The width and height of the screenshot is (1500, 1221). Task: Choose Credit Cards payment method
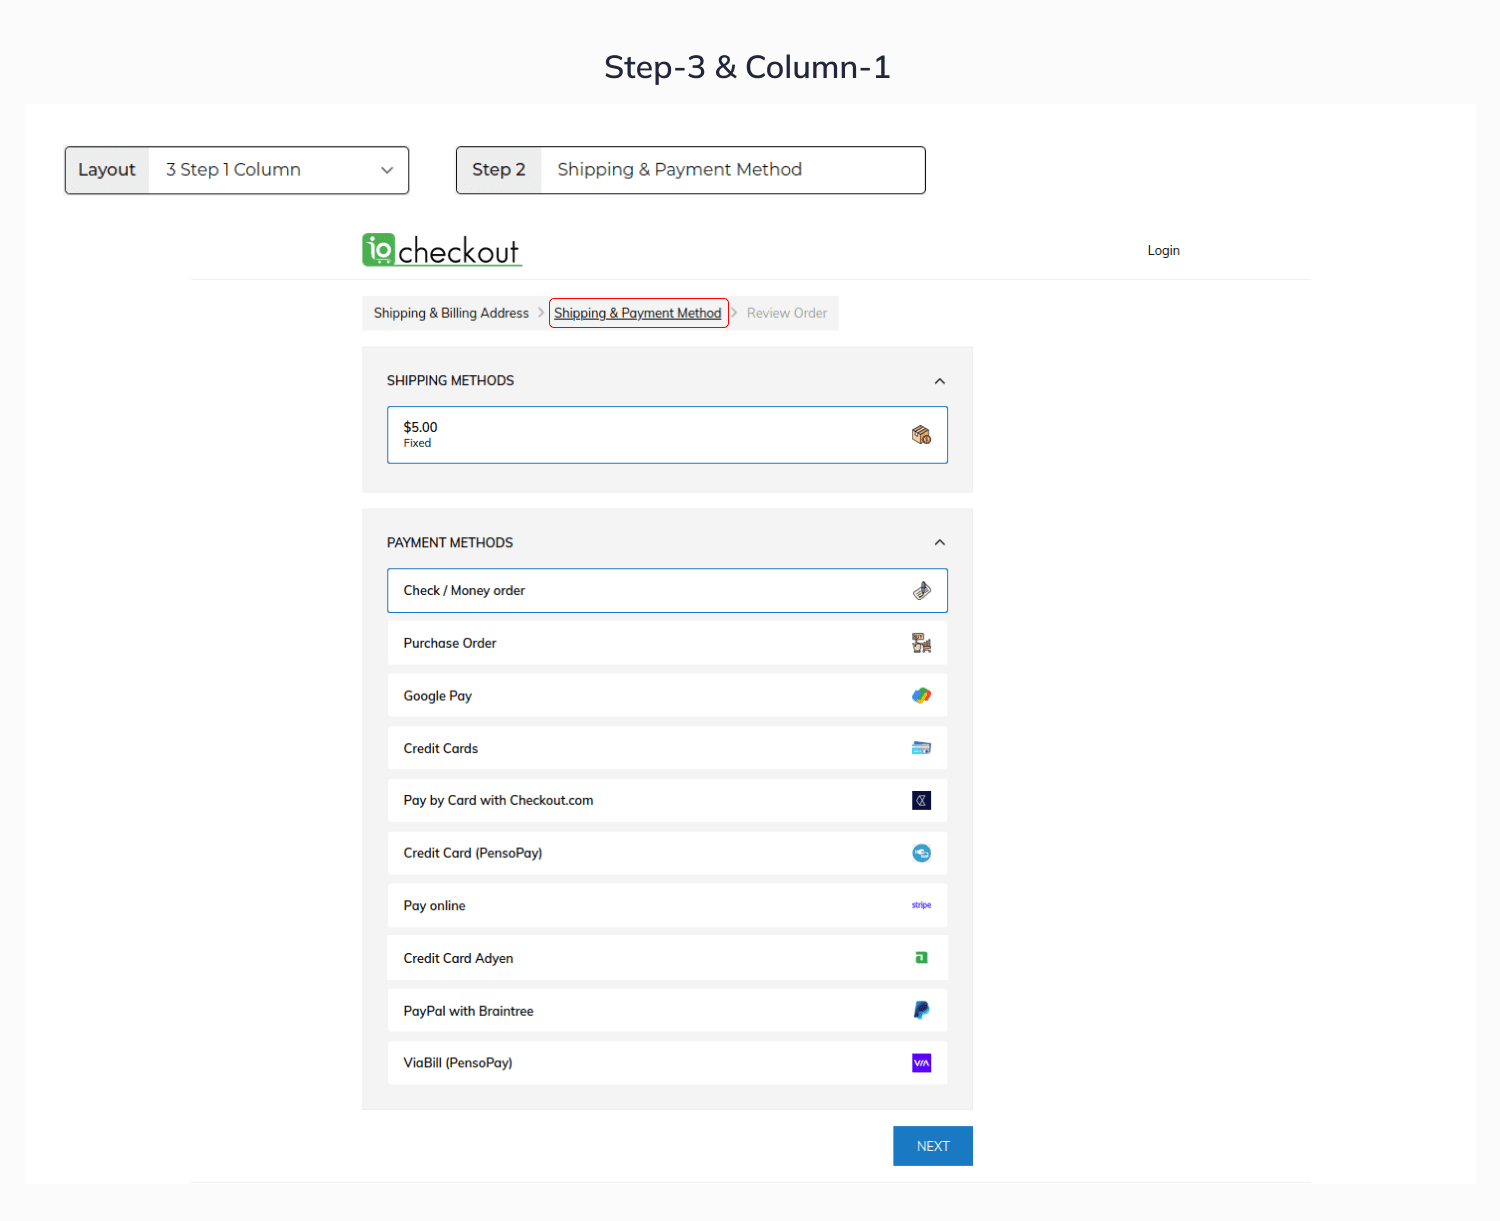point(667,748)
